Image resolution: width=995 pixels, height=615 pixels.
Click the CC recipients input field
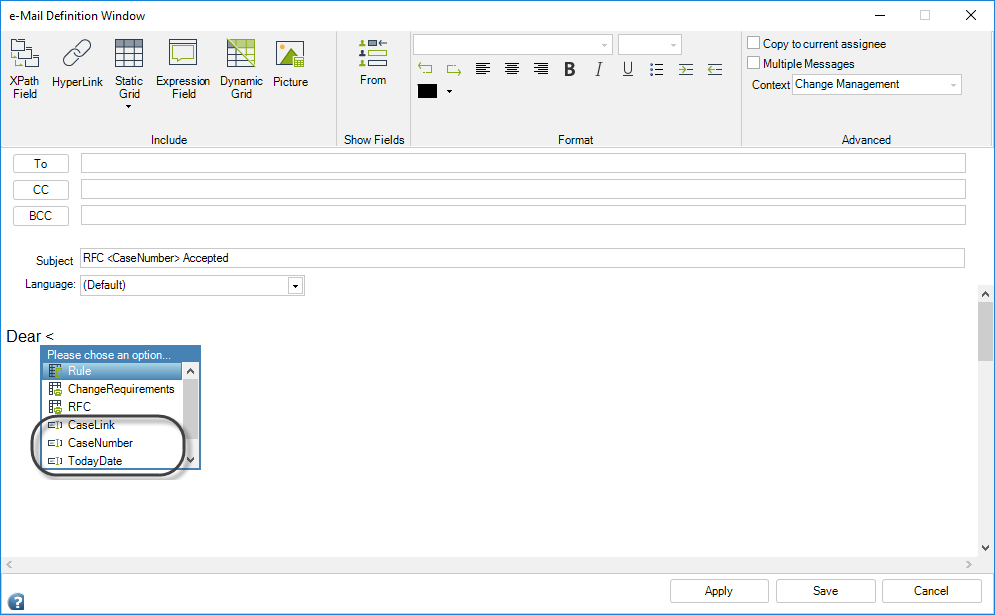tap(523, 189)
